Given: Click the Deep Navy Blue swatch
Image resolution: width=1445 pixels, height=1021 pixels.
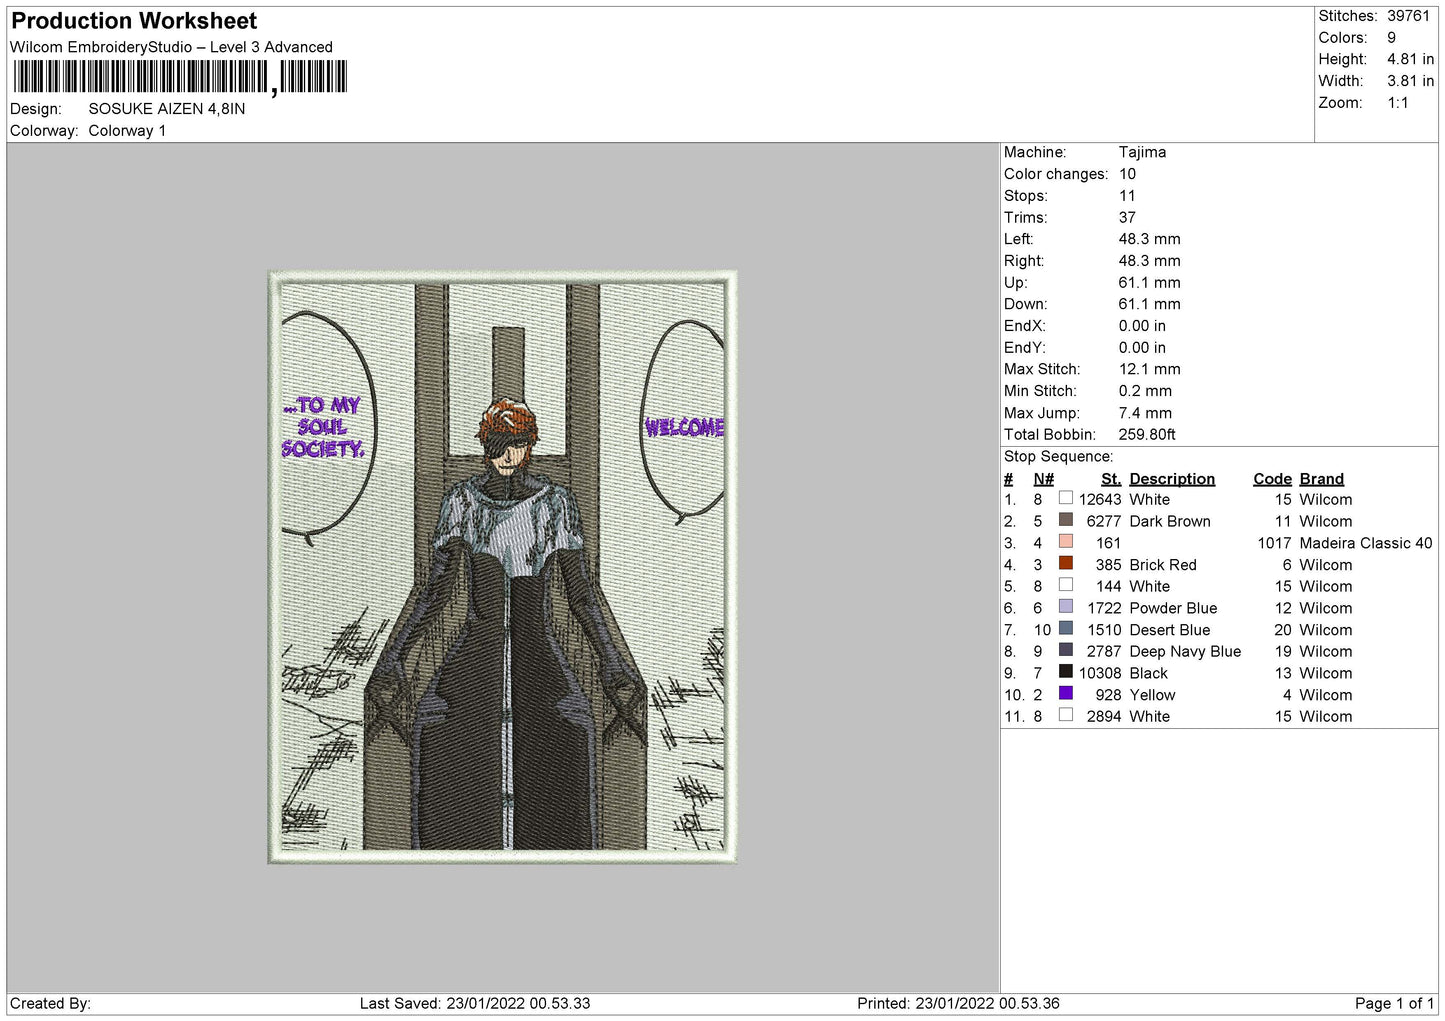Looking at the screenshot, I should pyautogui.click(x=1066, y=650).
